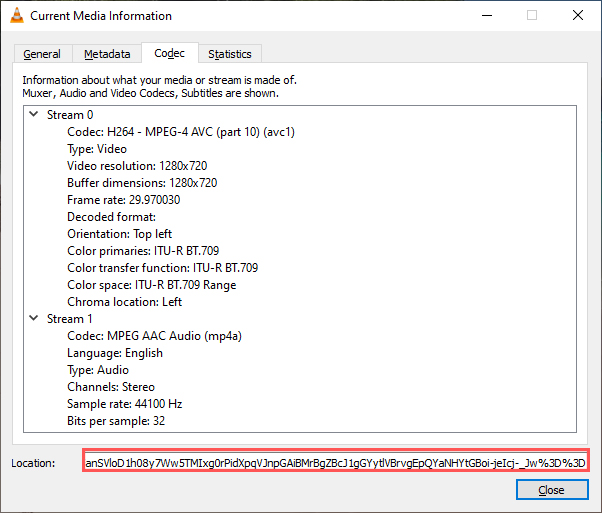602x513 pixels.
Task: Collapse the Stream 1 tree node
Action: (x=34, y=318)
